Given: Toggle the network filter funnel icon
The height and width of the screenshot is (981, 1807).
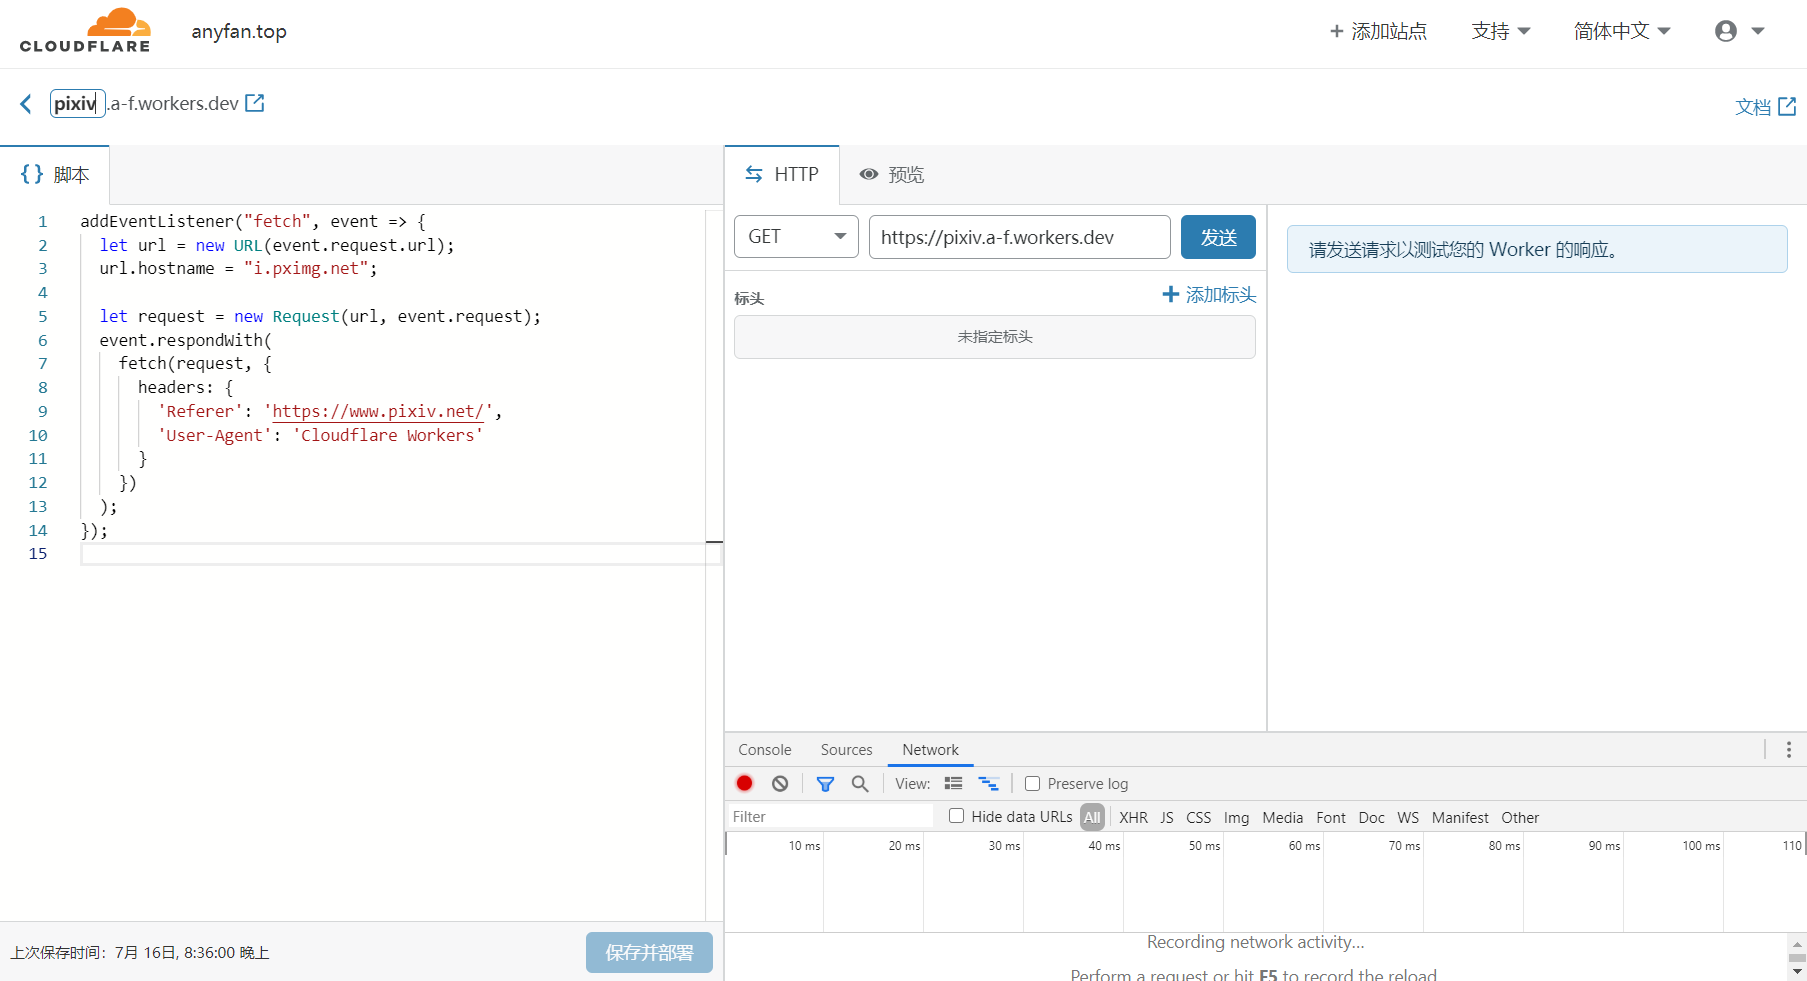Looking at the screenshot, I should [x=825, y=784].
